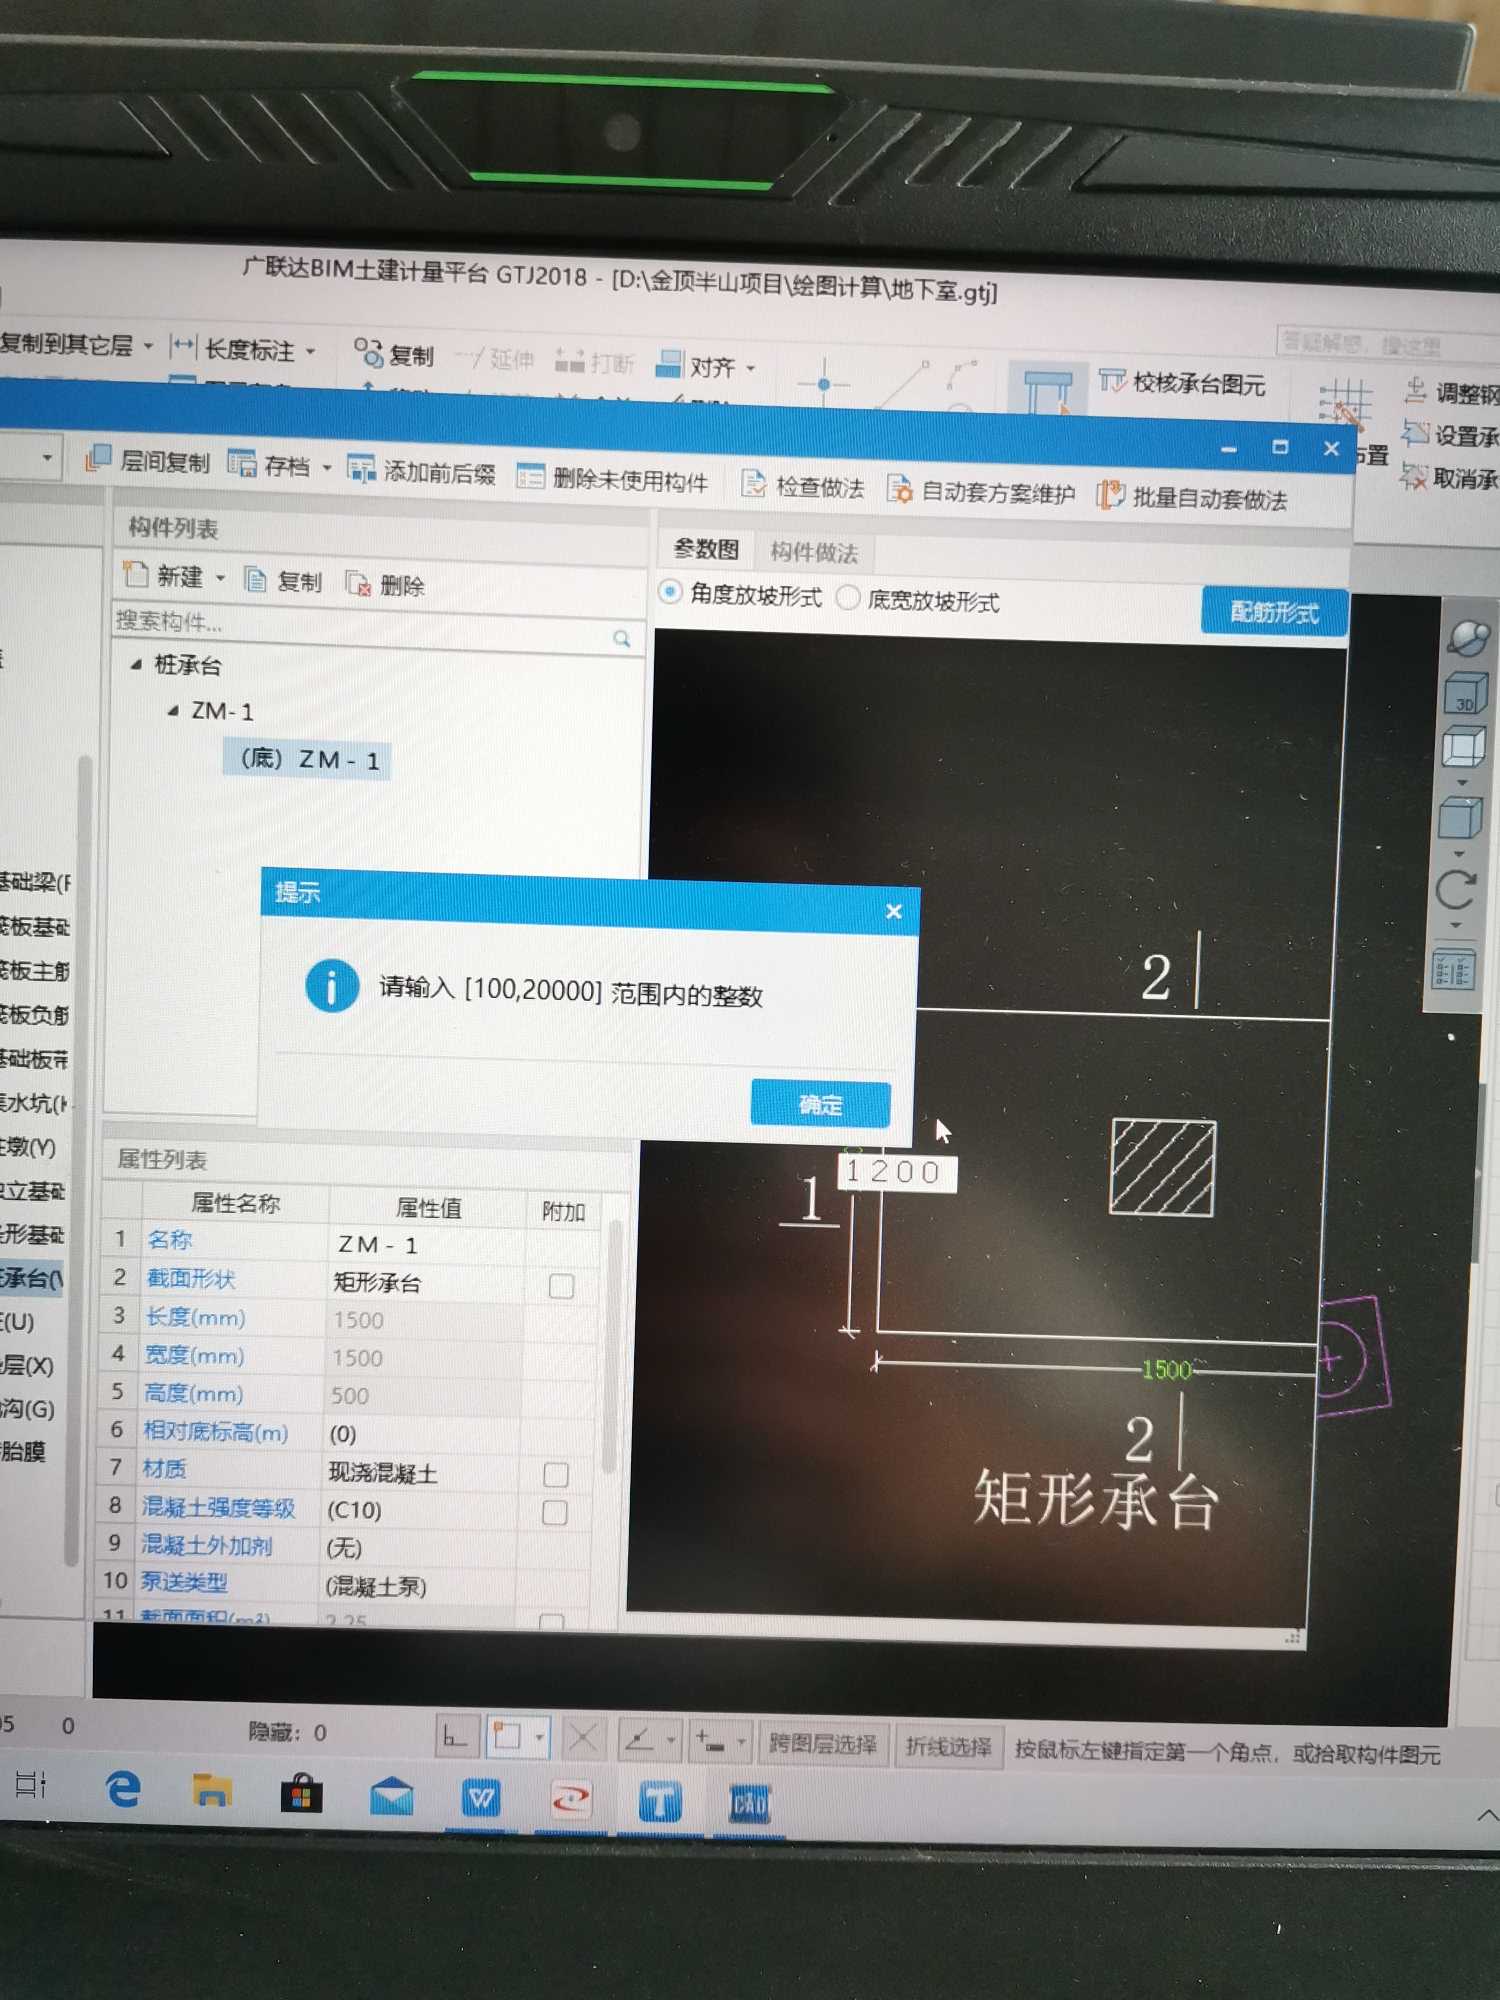Open Microsoft Store from taskbar
This screenshot has height=2000, width=1500.
[301, 1795]
